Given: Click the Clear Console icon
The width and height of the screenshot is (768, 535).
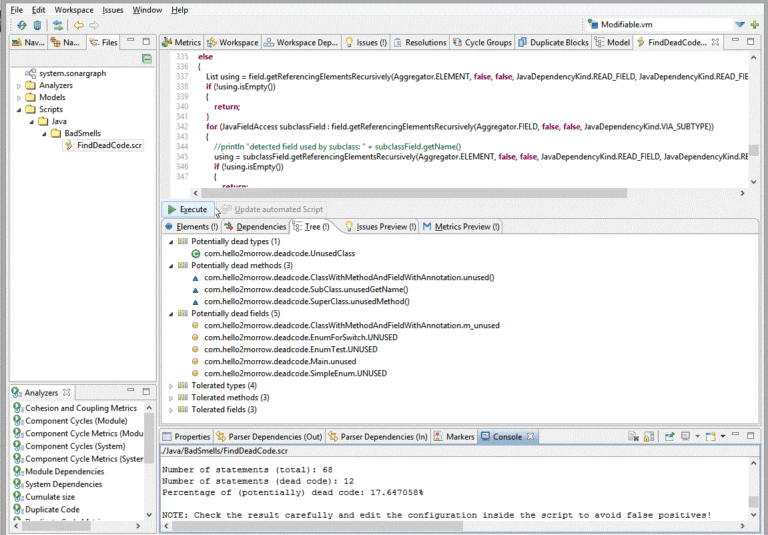Looking at the screenshot, I should (633, 437).
